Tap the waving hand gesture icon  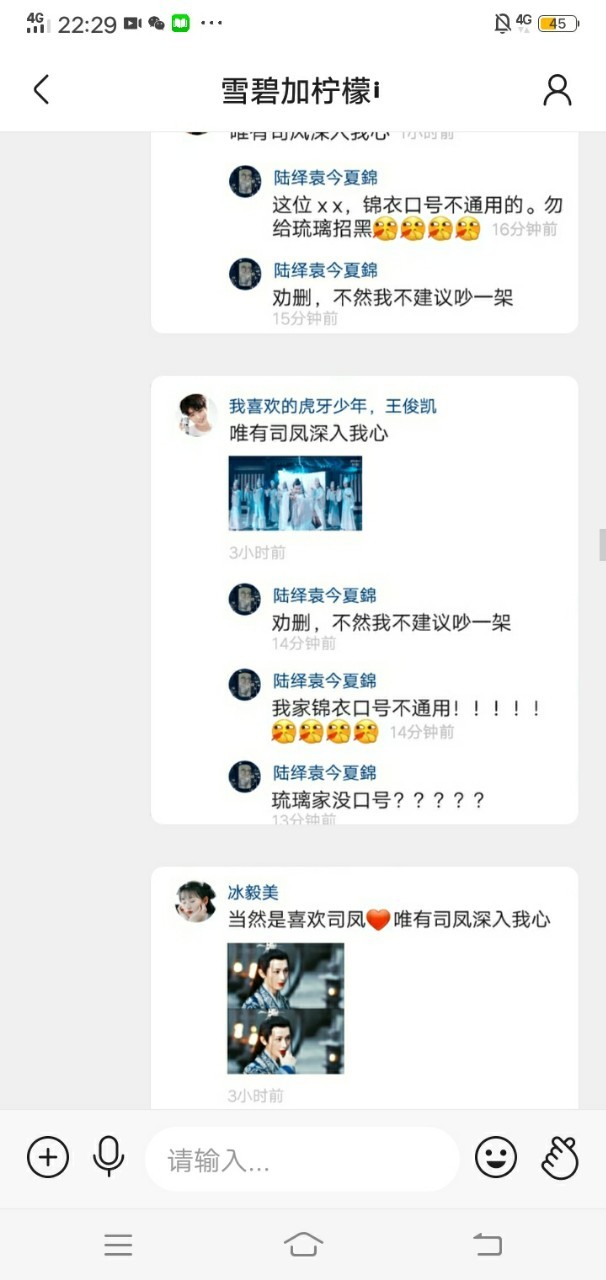pos(560,1158)
